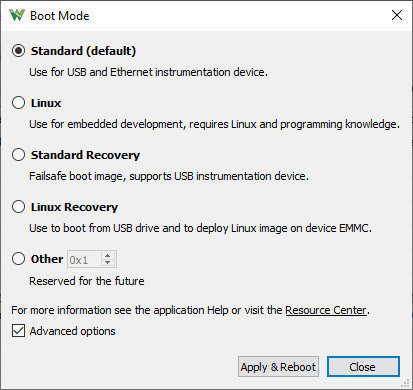
Task: Close the Boot Mode dialog with X
Action: pos(397,15)
